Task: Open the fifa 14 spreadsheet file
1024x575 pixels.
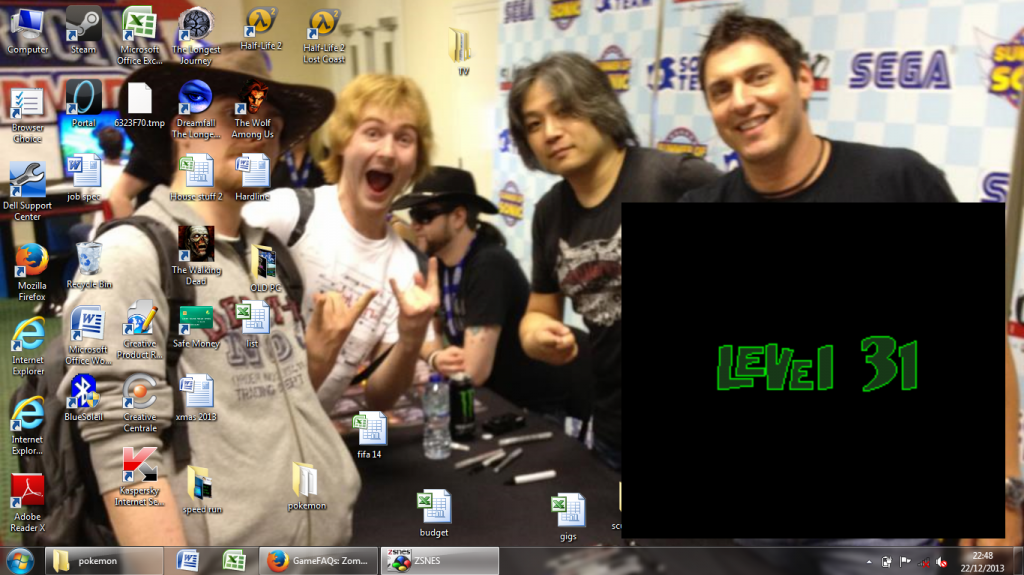Action: tap(369, 429)
